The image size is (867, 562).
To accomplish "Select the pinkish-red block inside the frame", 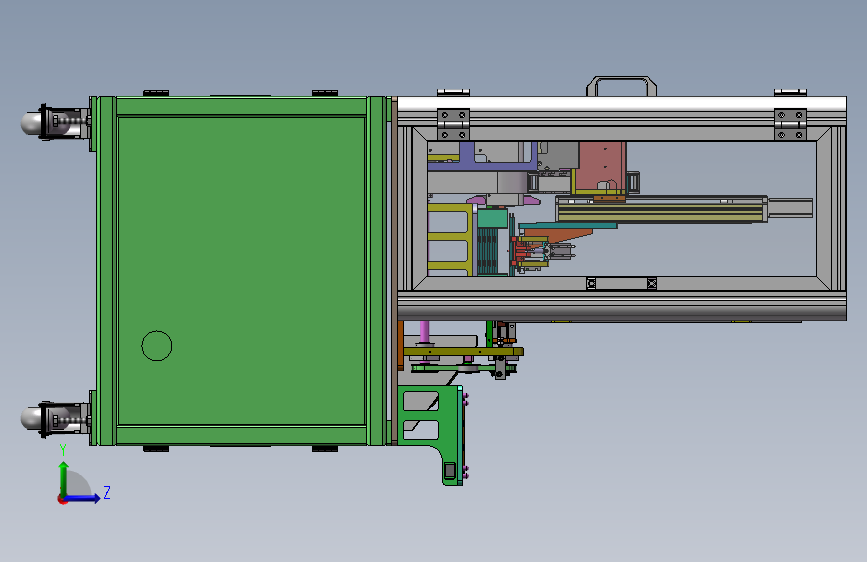I will 601,168.
